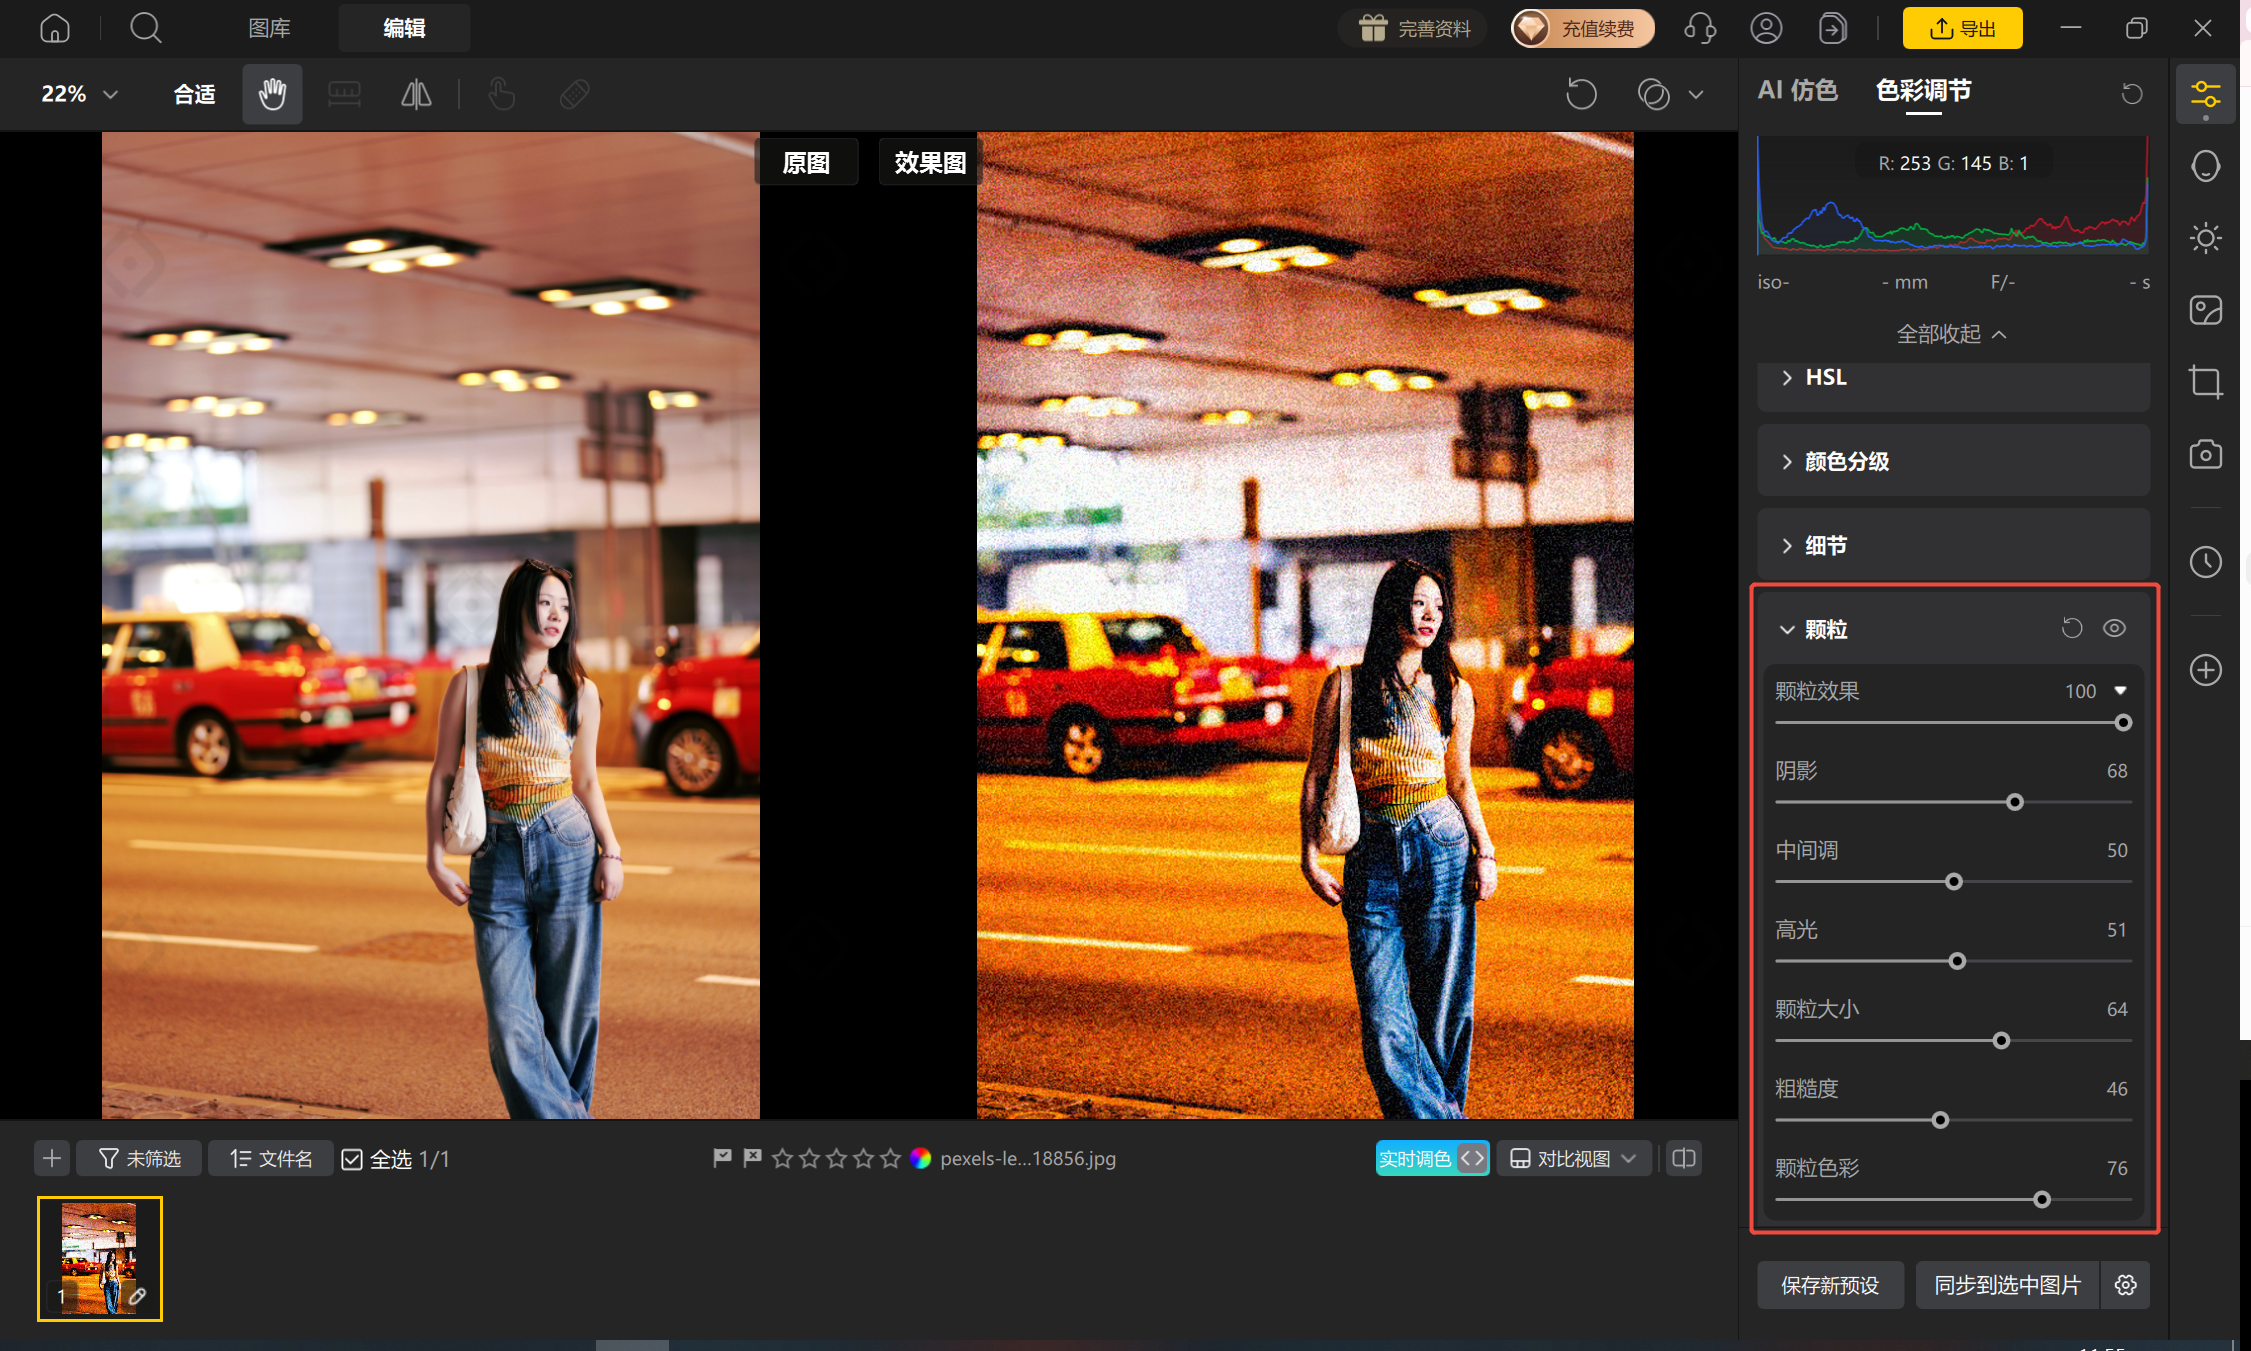The height and width of the screenshot is (1351, 2251).
Task: Switch to the 编辑 tab
Action: pyautogui.click(x=404, y=28)
